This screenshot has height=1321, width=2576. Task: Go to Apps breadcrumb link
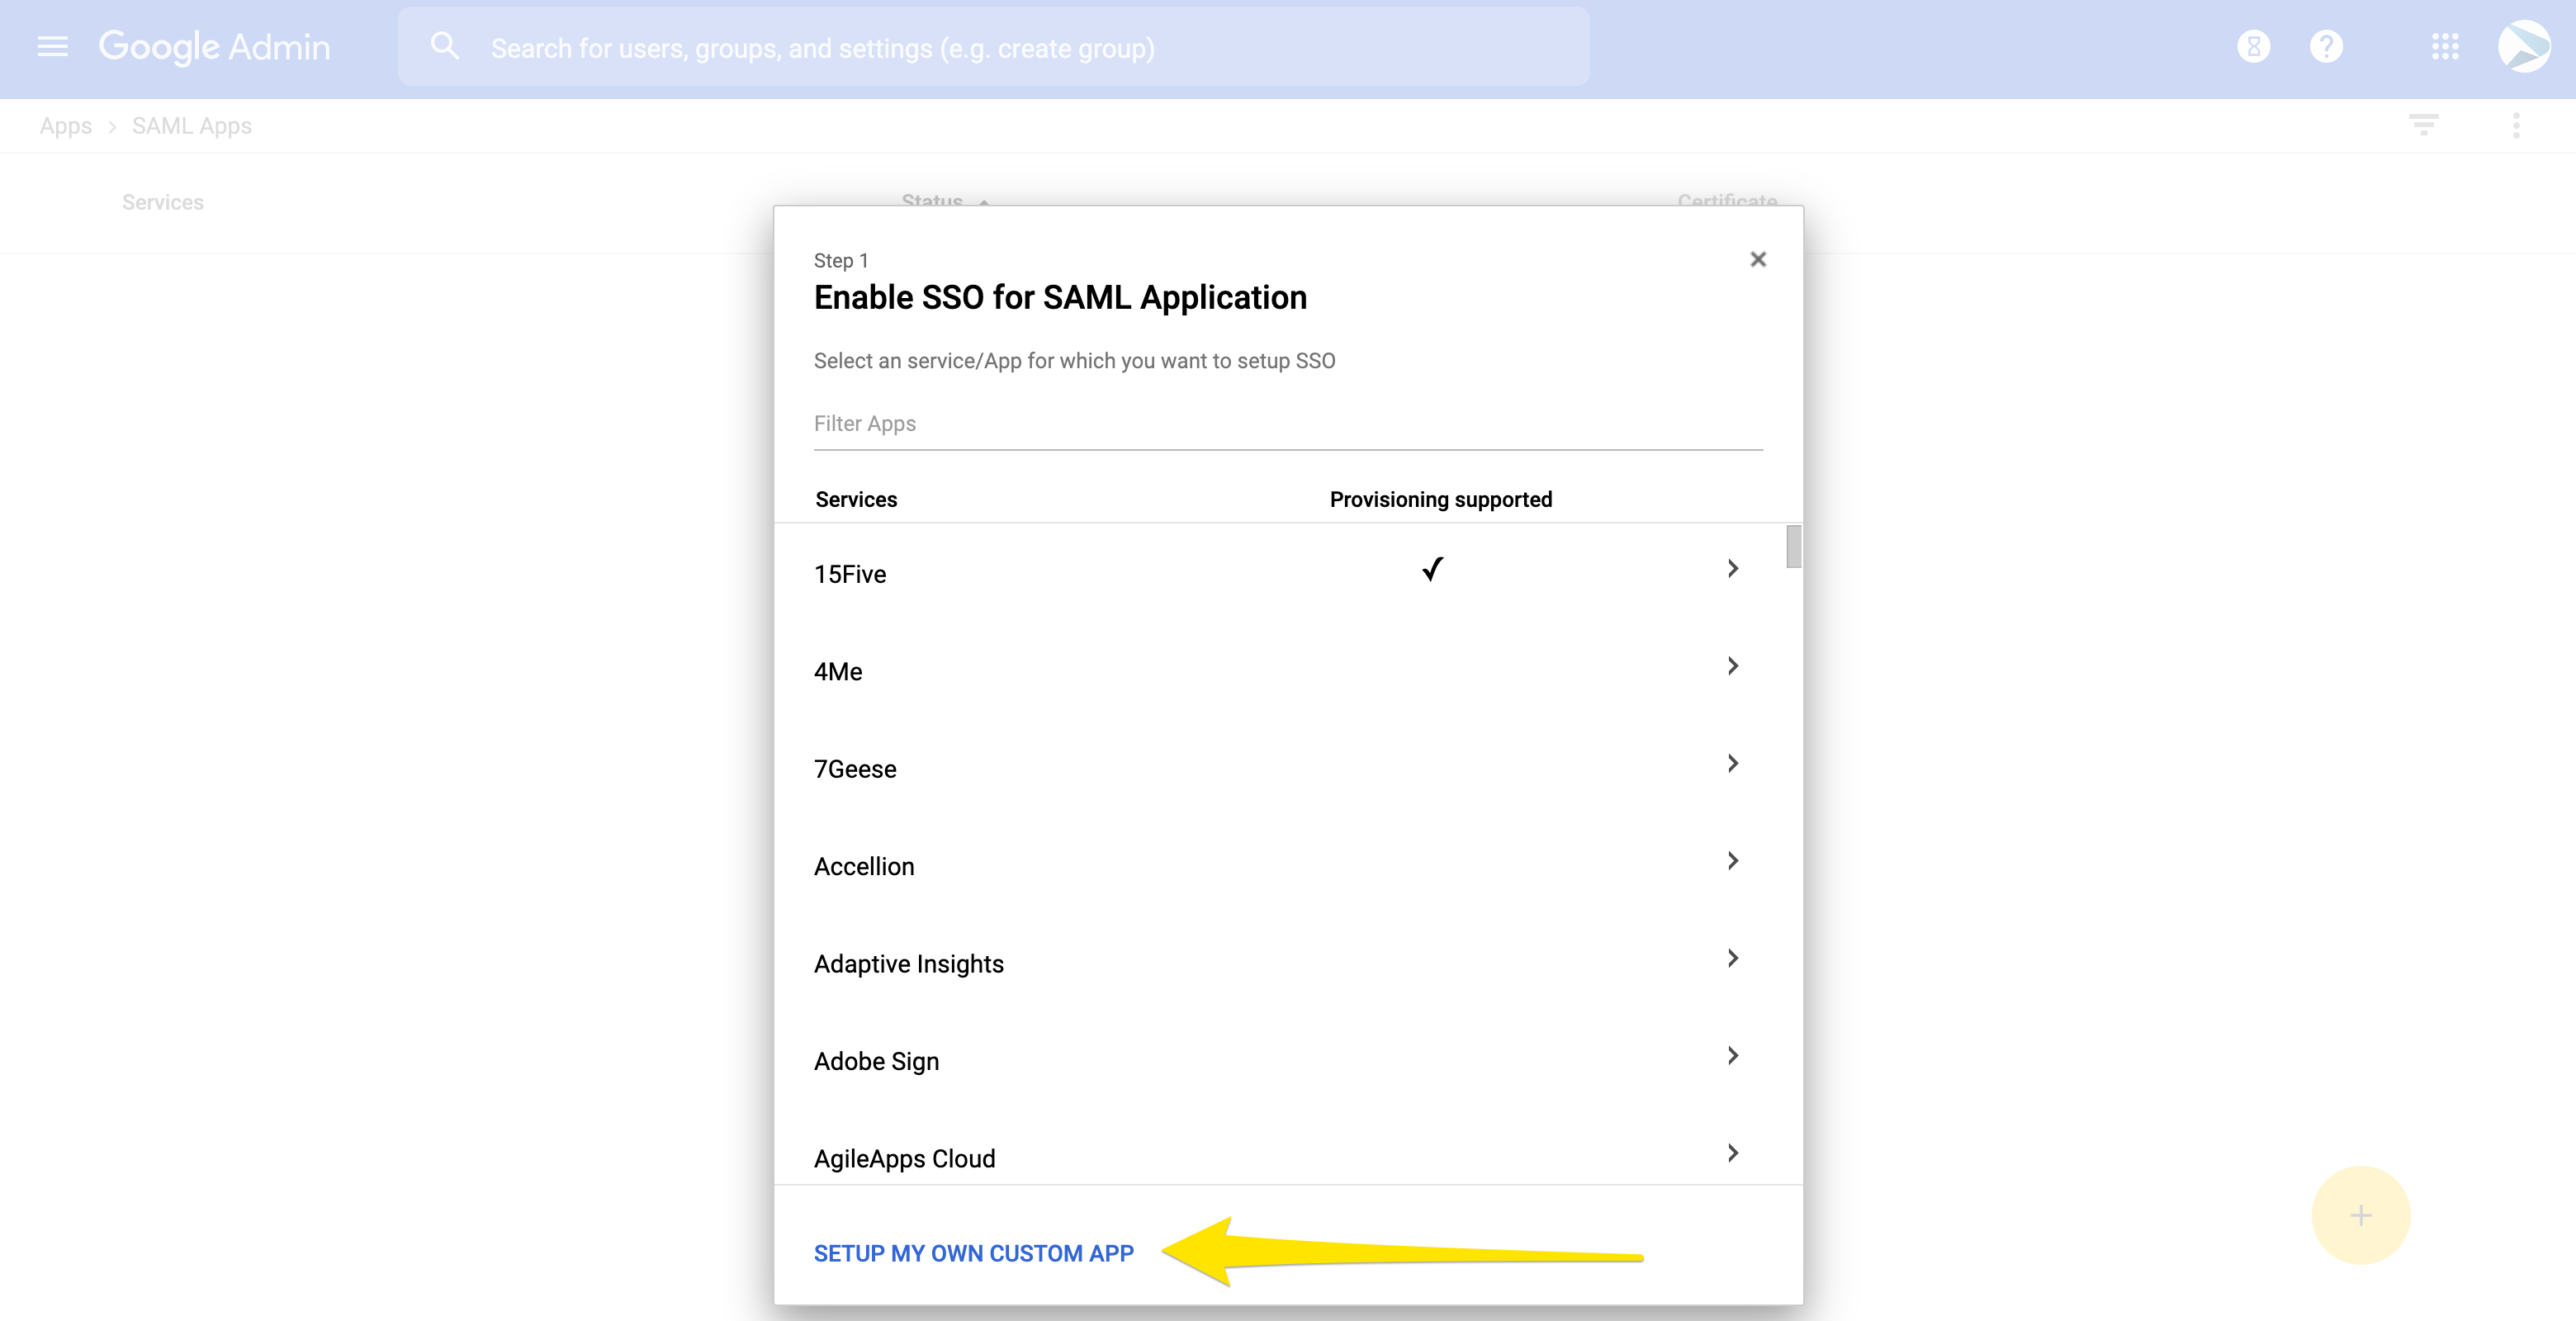66,126
